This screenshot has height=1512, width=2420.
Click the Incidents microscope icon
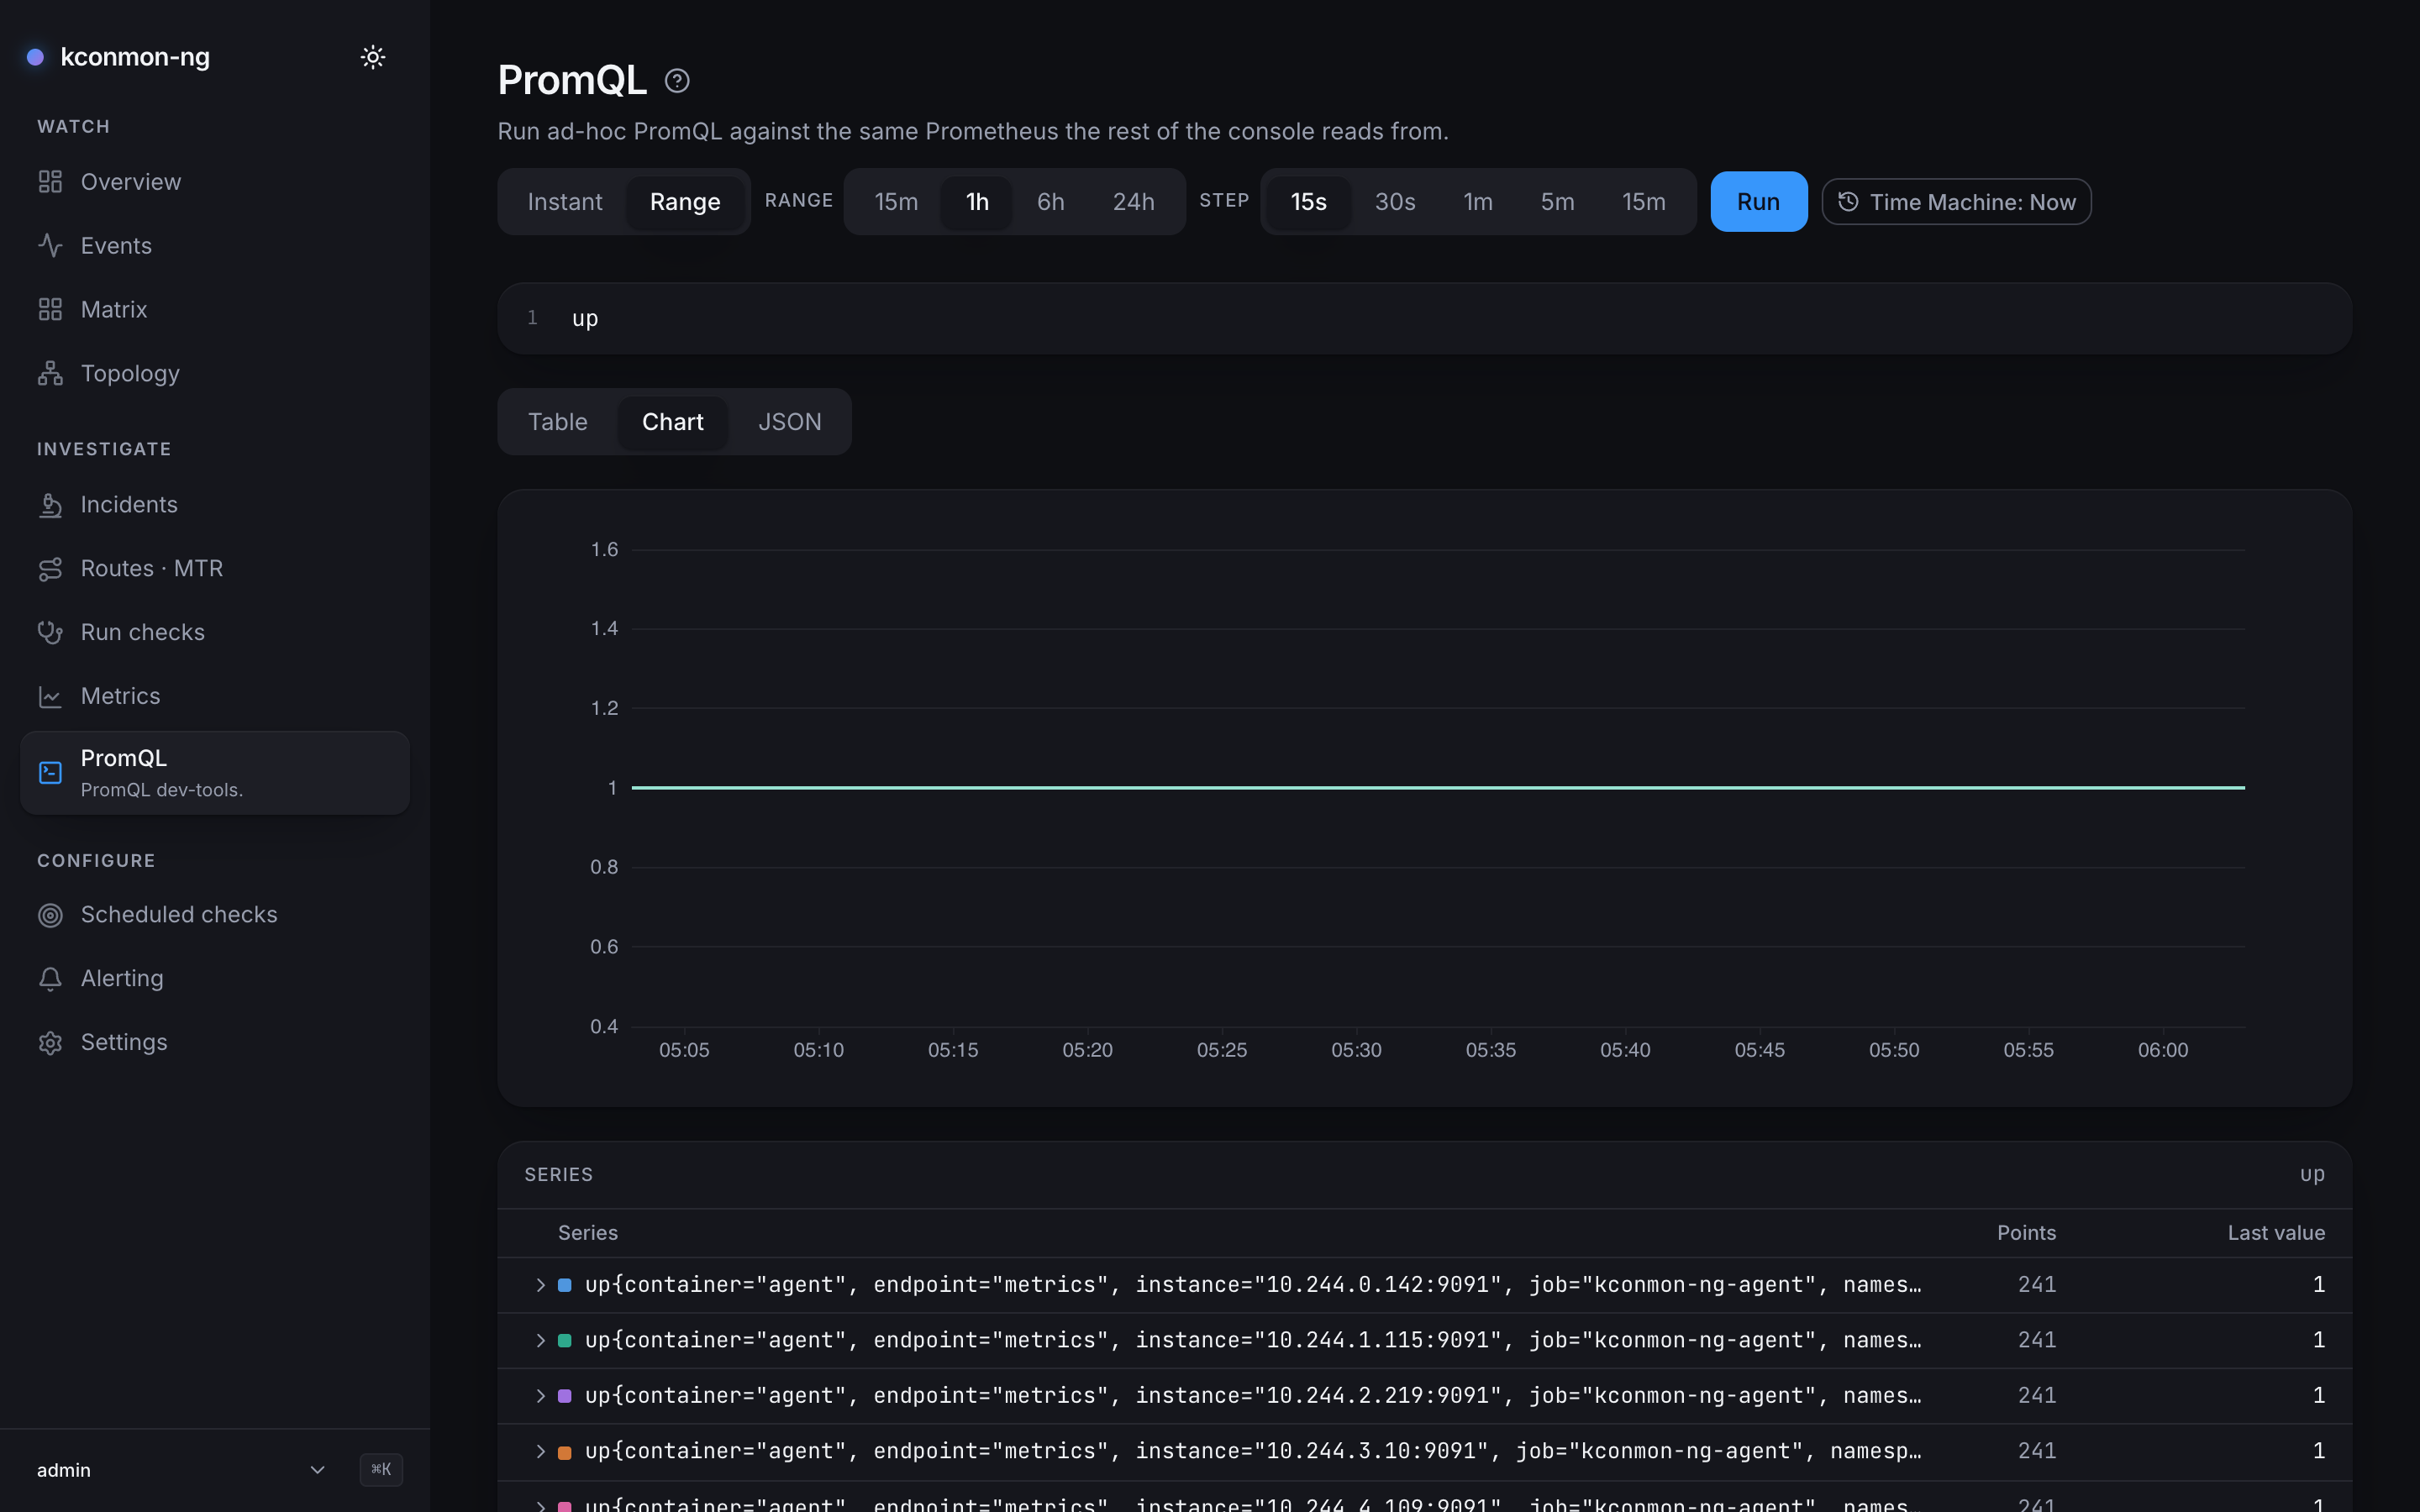tap(50, 505)
